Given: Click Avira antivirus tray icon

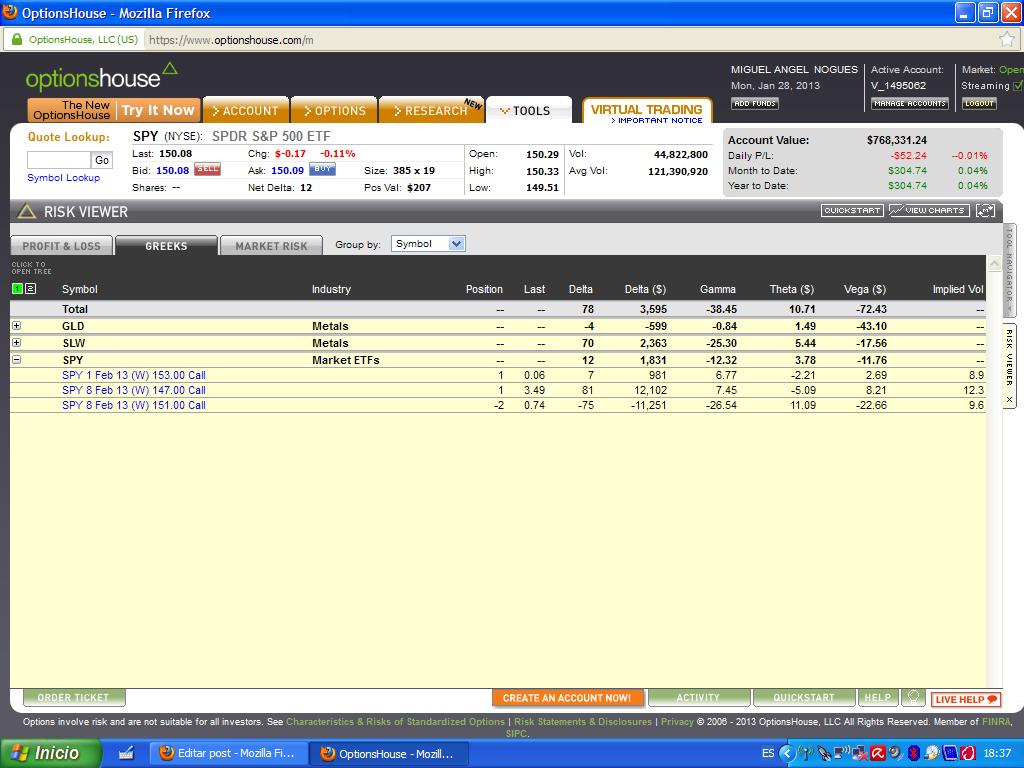Looking at the screenshot, I should pyautogui.click(x=878, y=753).
